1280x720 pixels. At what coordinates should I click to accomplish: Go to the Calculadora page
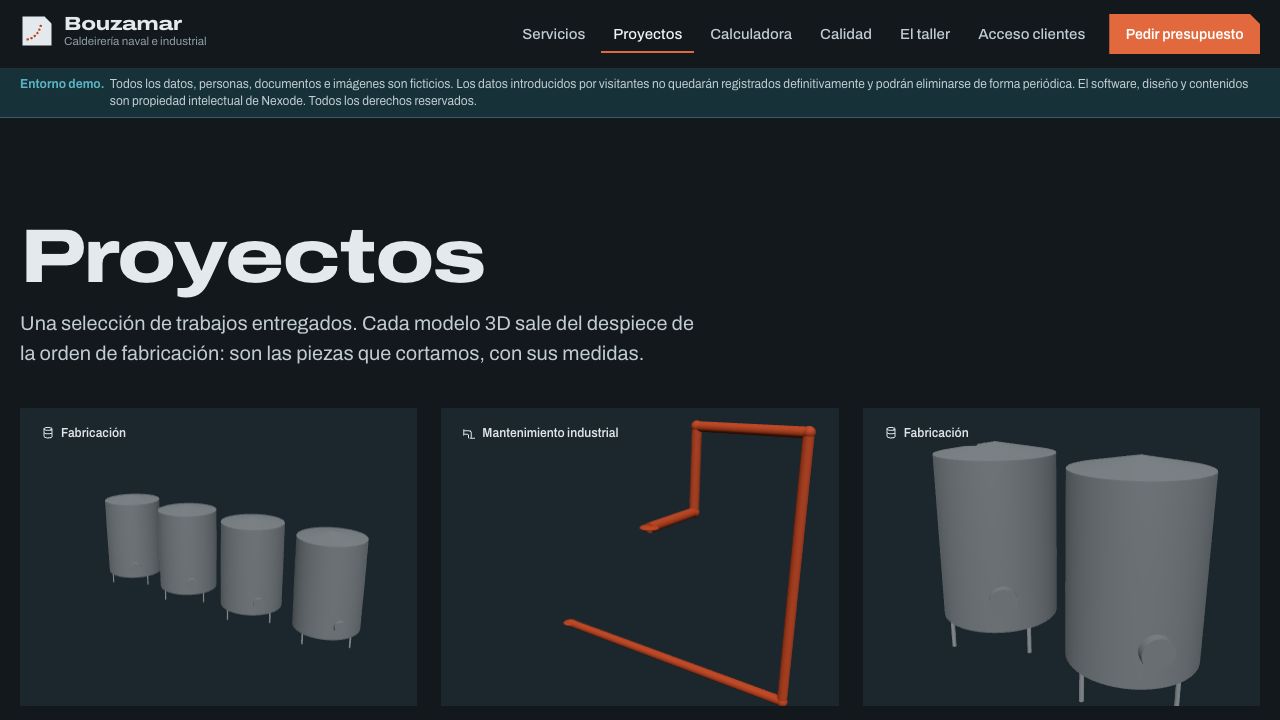coord(751,34)
